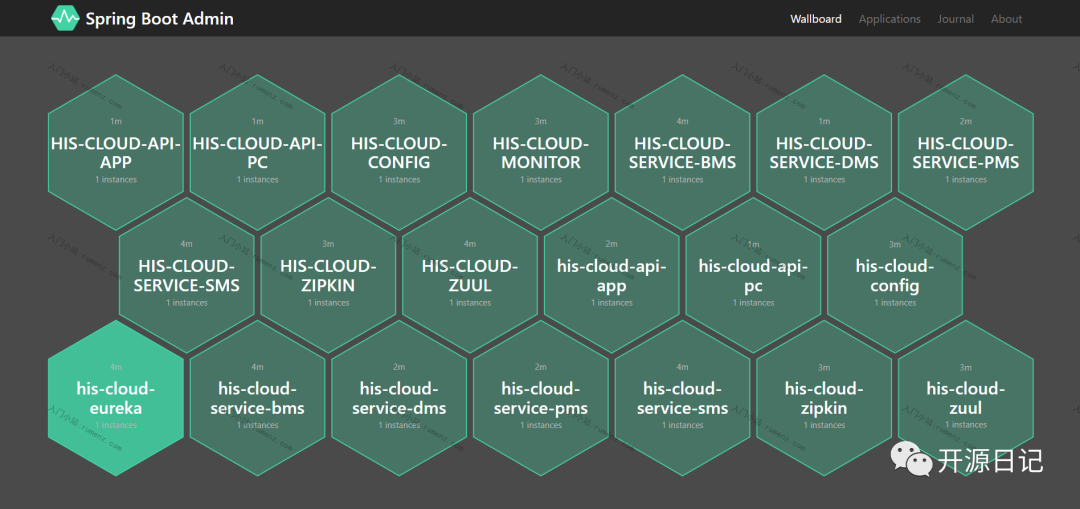The image size is (1080, 509).
Task: Click the Spring Boot Admin logo icon
Action: (x=65, y=19)
